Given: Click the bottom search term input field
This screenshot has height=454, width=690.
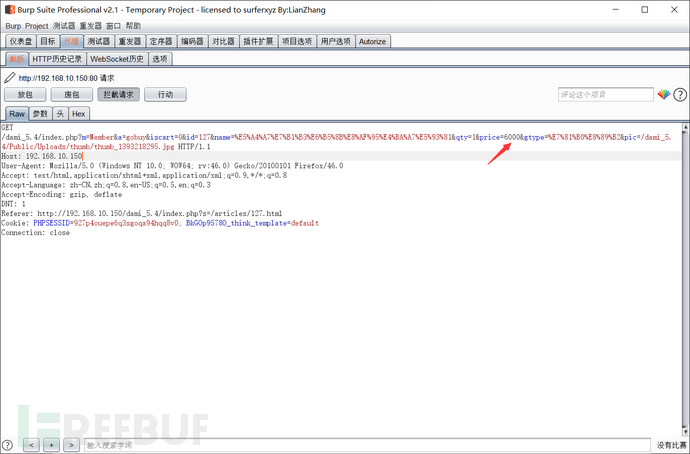Looking at the screenshot, I should pos(367,445).
